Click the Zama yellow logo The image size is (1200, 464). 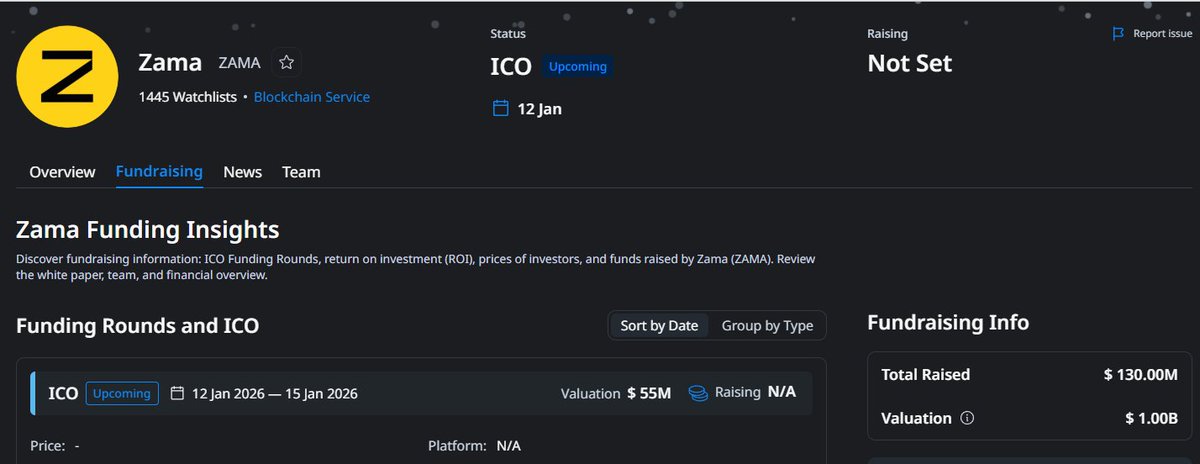point(69,76)
